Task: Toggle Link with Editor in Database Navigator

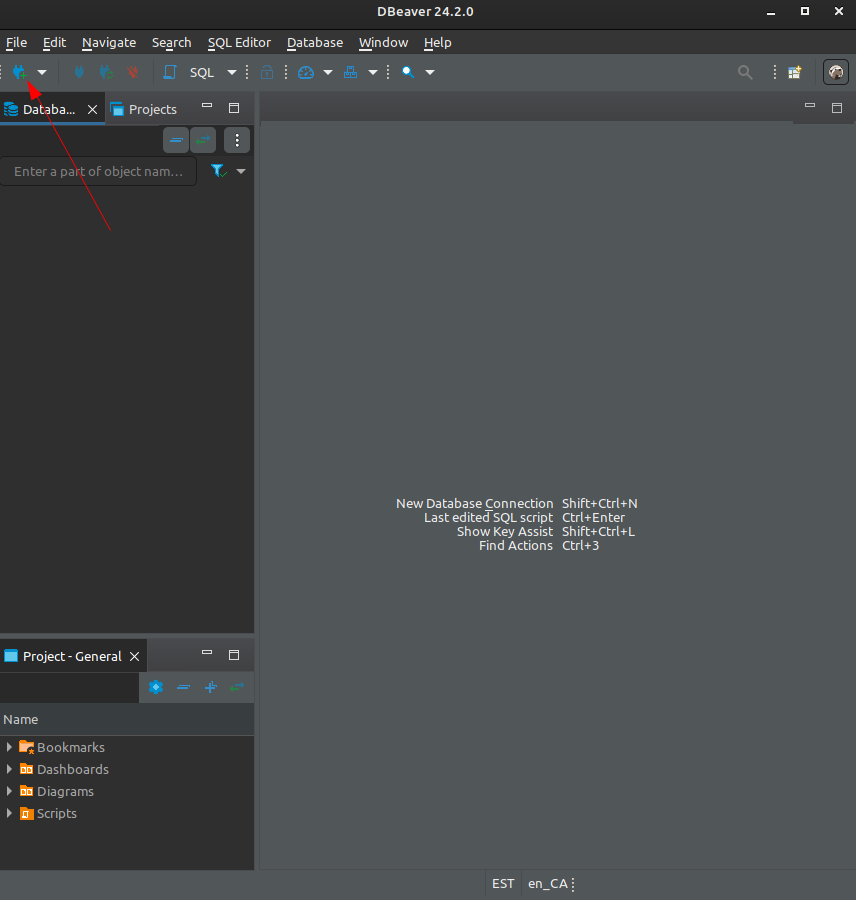Action: click(203, 140)
